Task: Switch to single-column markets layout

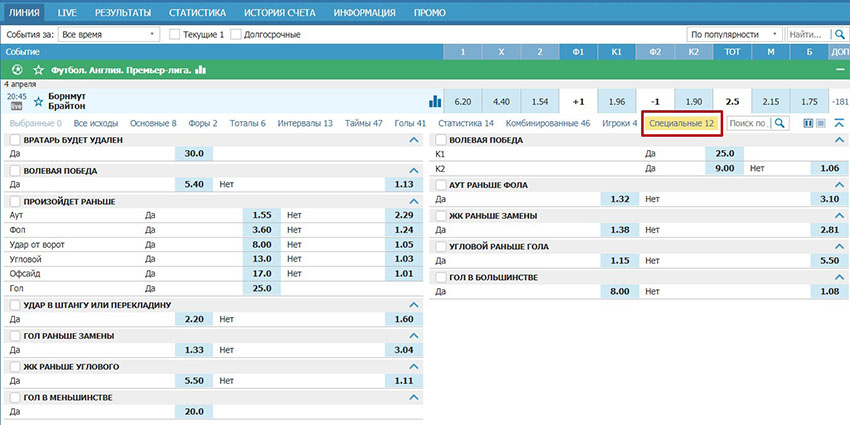Action: 821,123
